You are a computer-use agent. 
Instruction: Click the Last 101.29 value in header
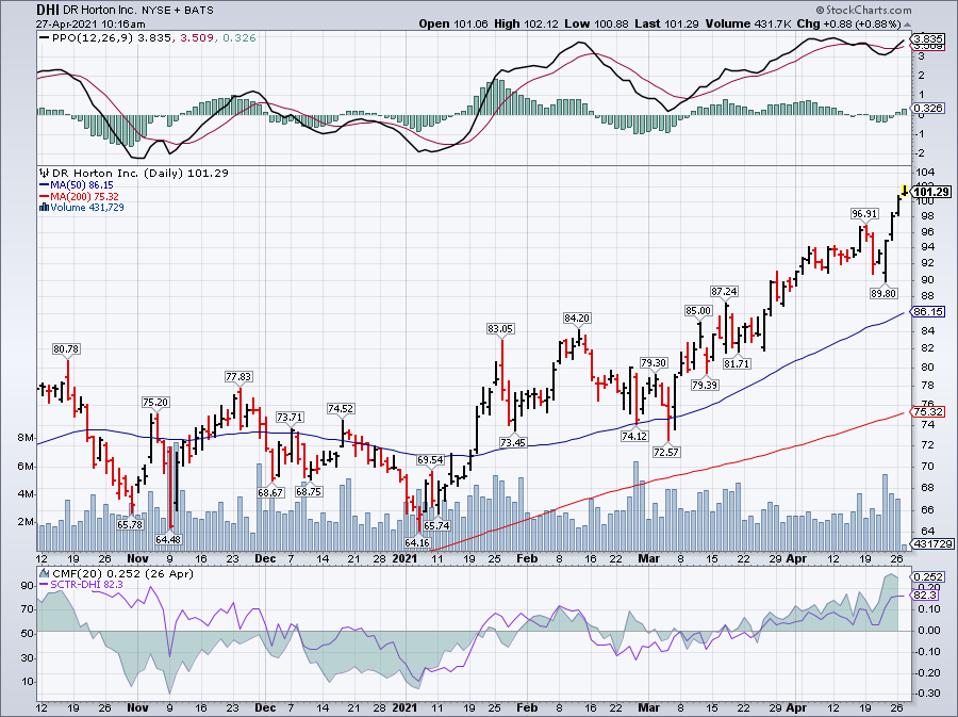[x=666, y=24]
